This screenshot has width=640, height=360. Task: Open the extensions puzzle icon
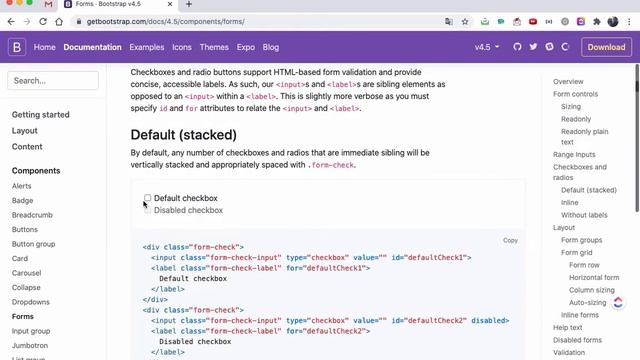click(597, 22)
